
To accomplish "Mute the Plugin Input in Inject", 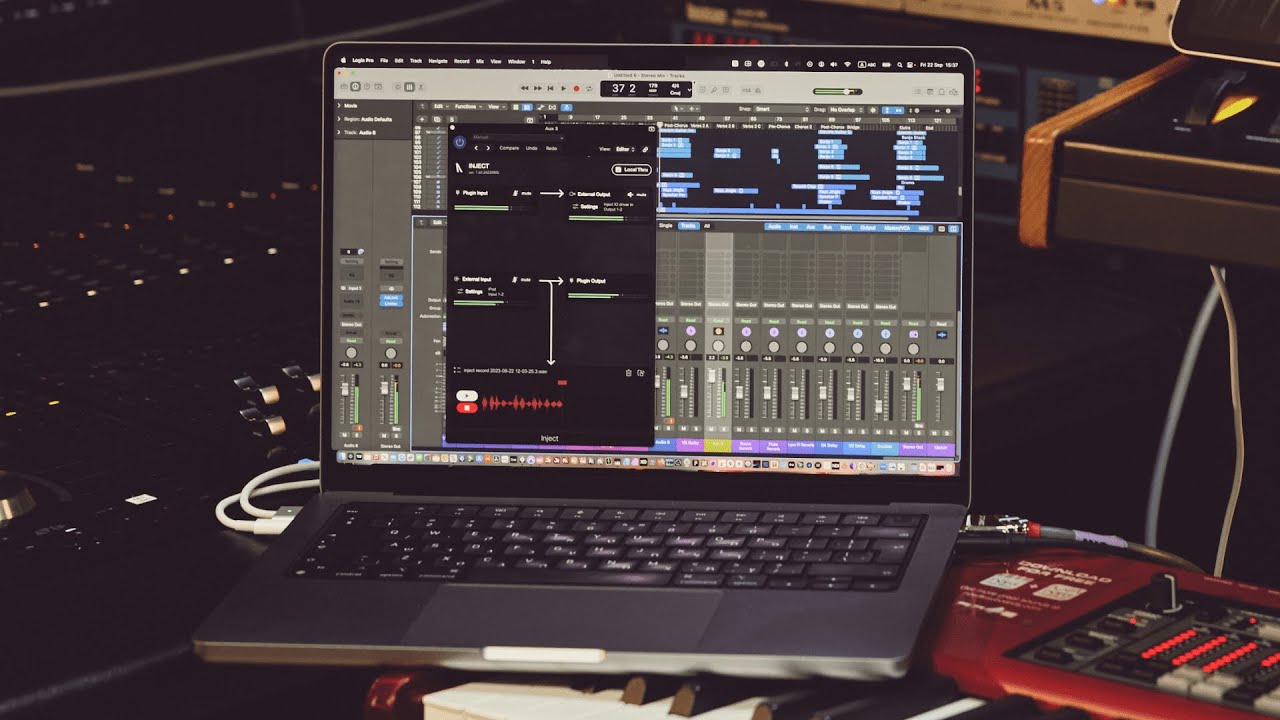I will (522, 193).
